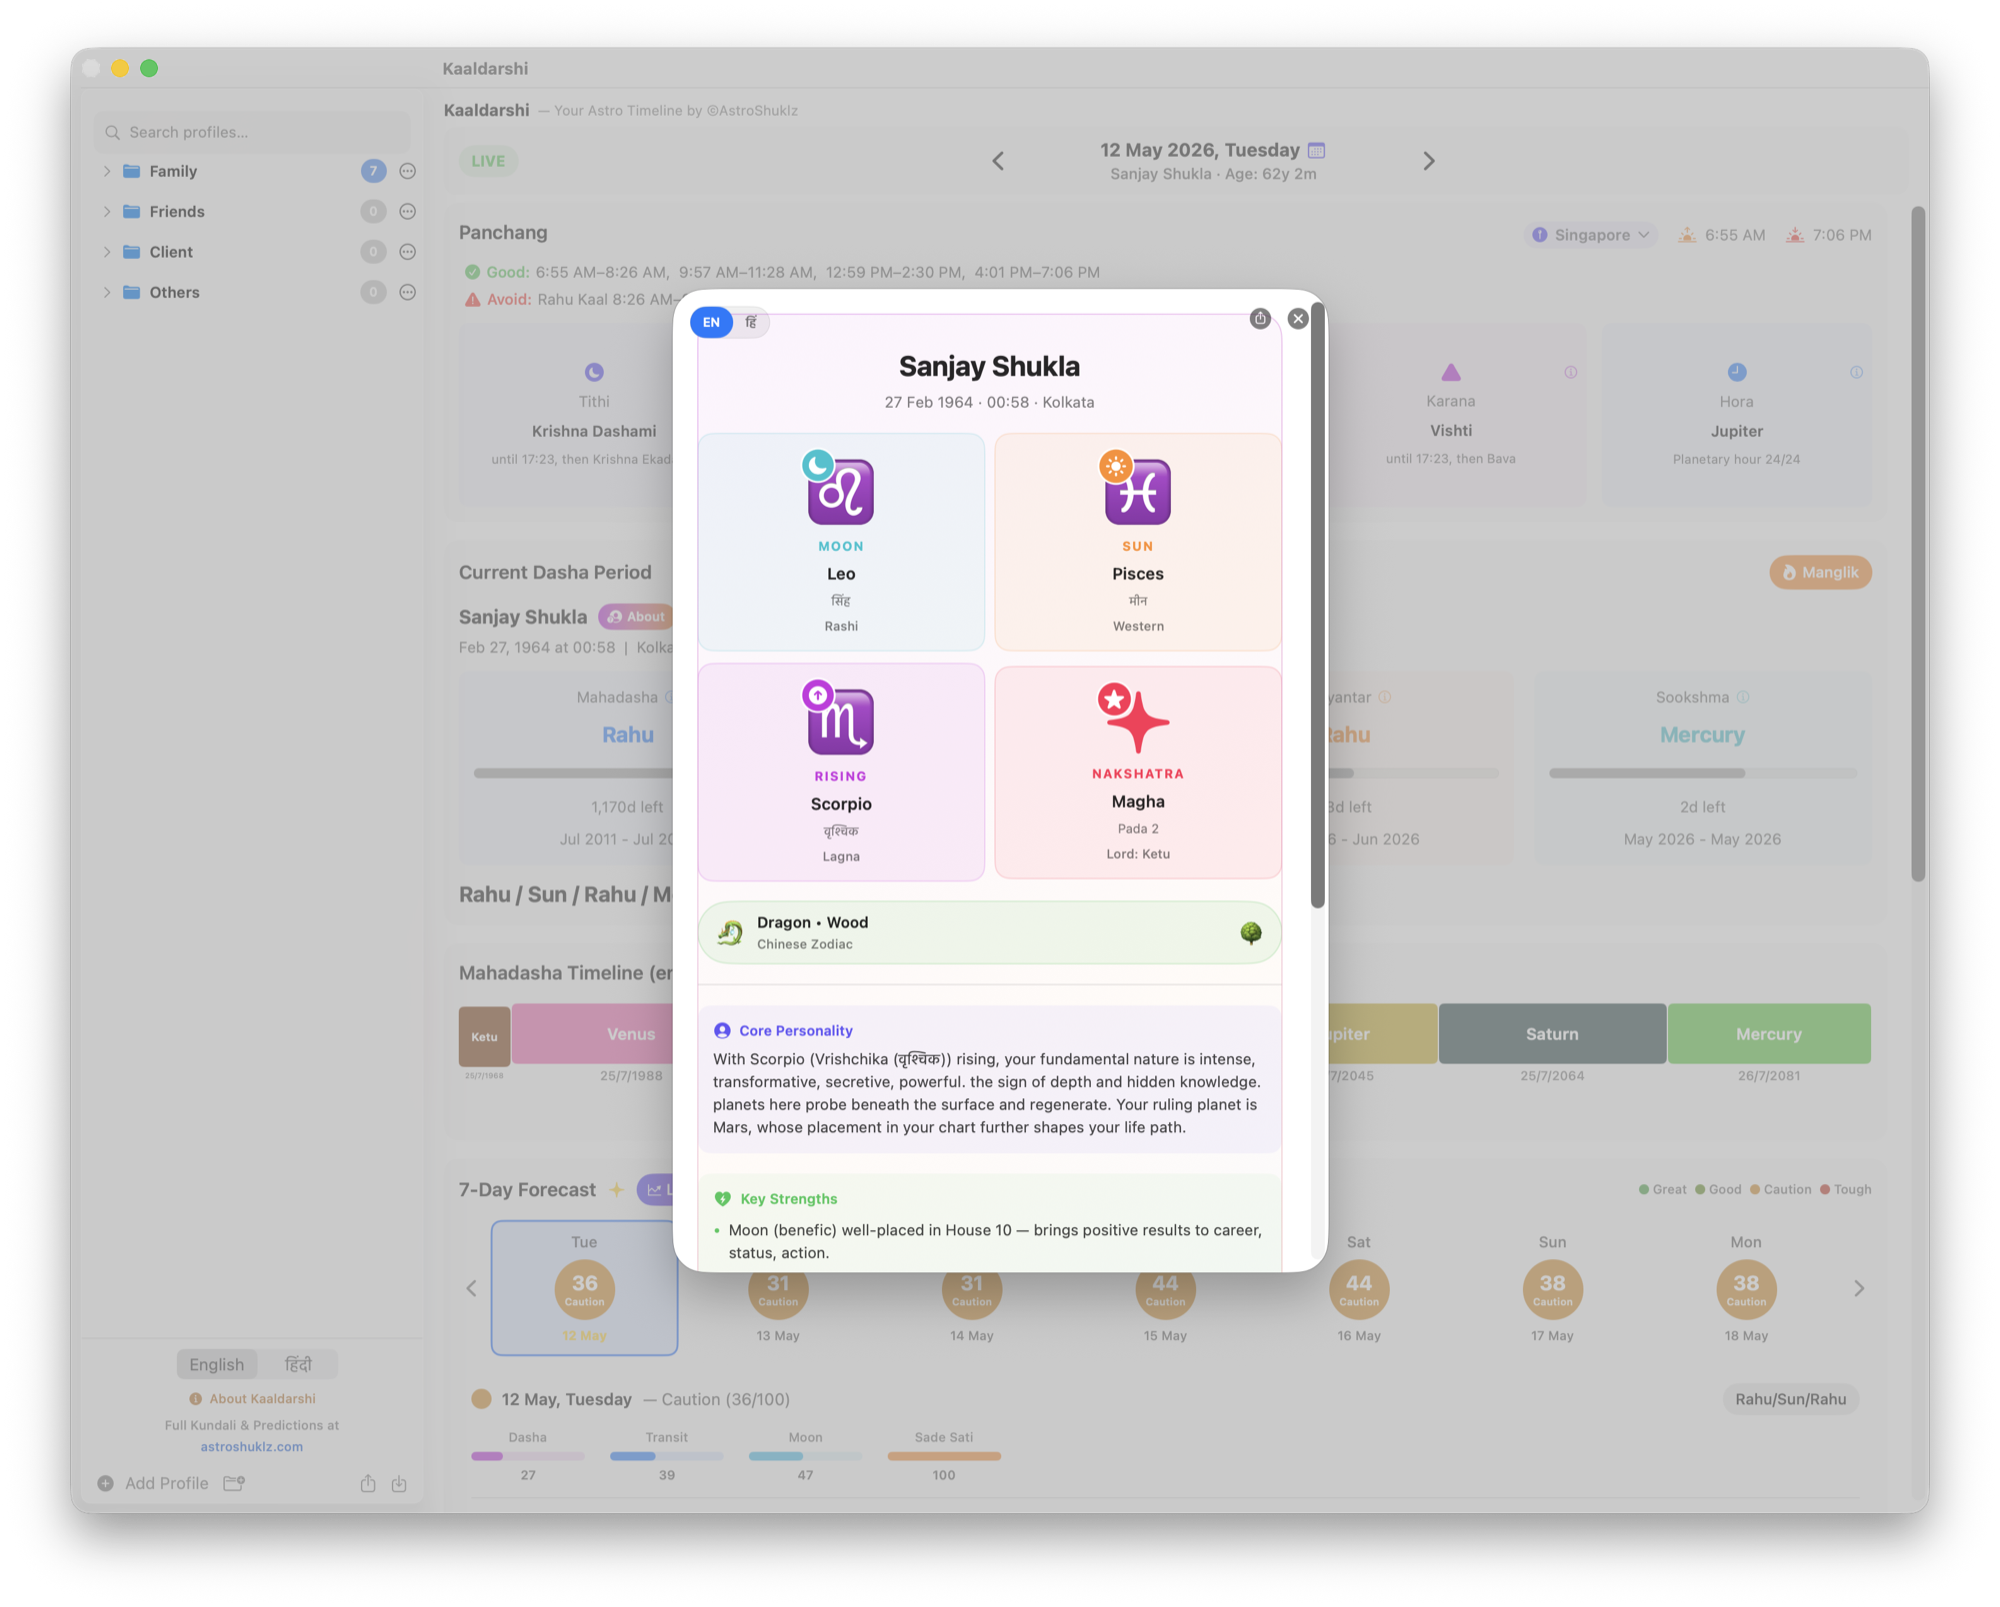Close the Sanjay Shukla profile popup
Image resolution: width=2000 pixels, height=1607 pixels.
click(x=1298, y=319)
